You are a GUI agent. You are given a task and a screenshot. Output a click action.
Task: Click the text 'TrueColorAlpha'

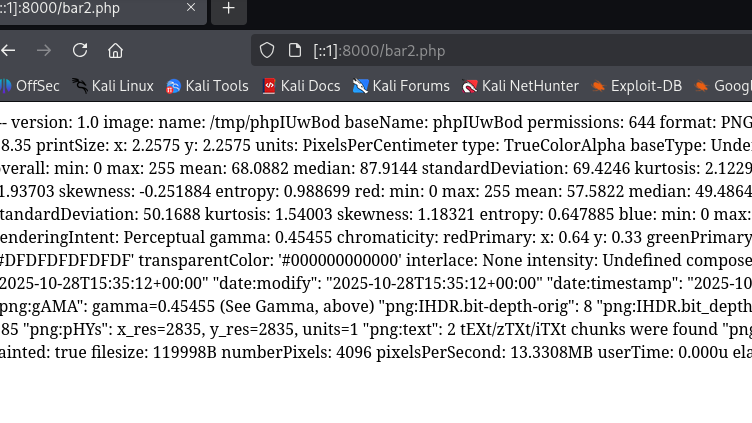(x=564, y=146)
